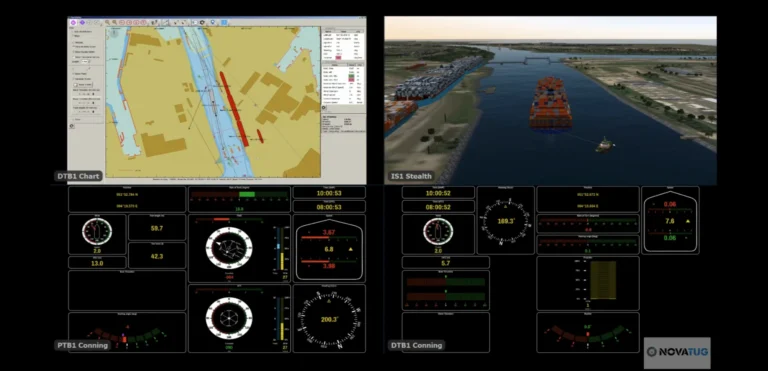Click the green 0.06 speed value
768x371 pixels.
(x=670, y=238)
